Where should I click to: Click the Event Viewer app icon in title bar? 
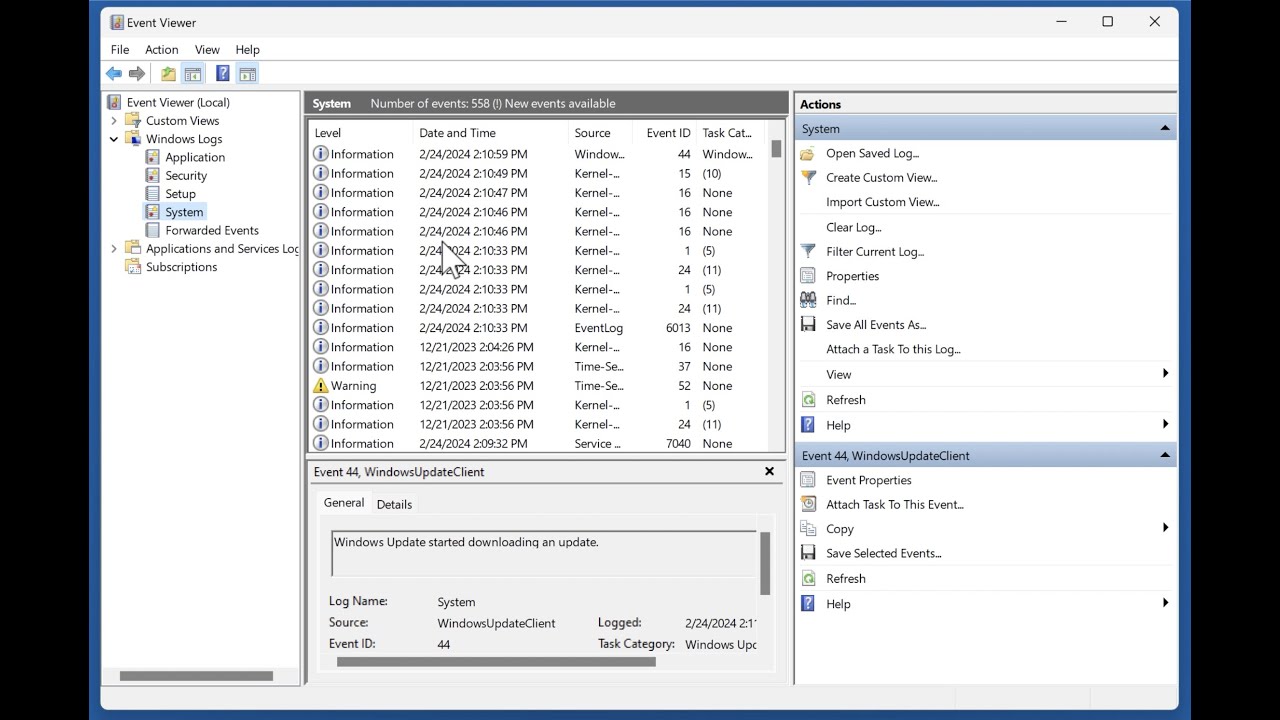tap(118, 22)
